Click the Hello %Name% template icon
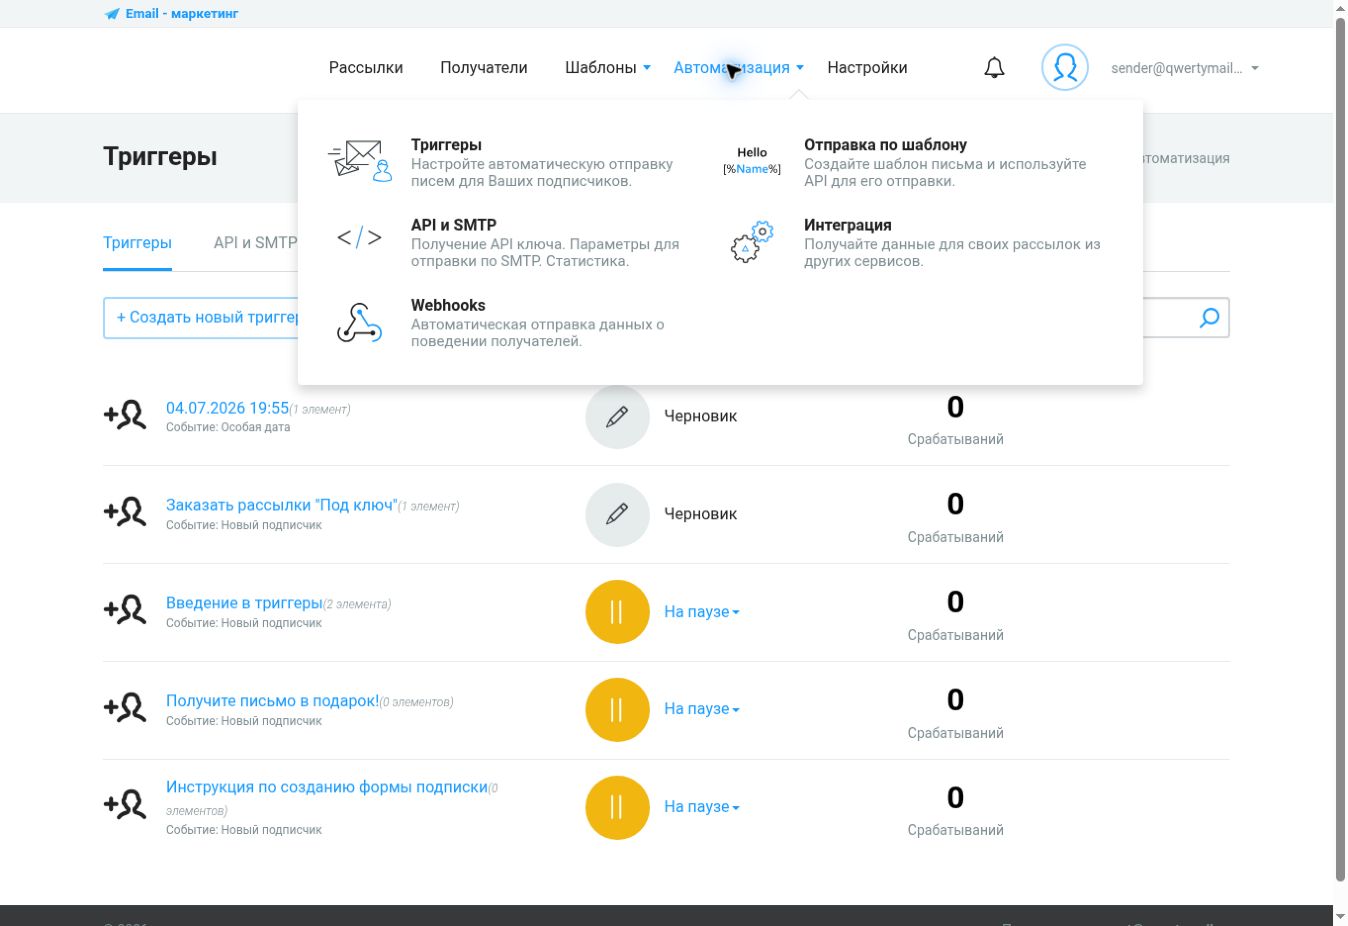This screenshot has width=1348, height=926. coord(752,161)
